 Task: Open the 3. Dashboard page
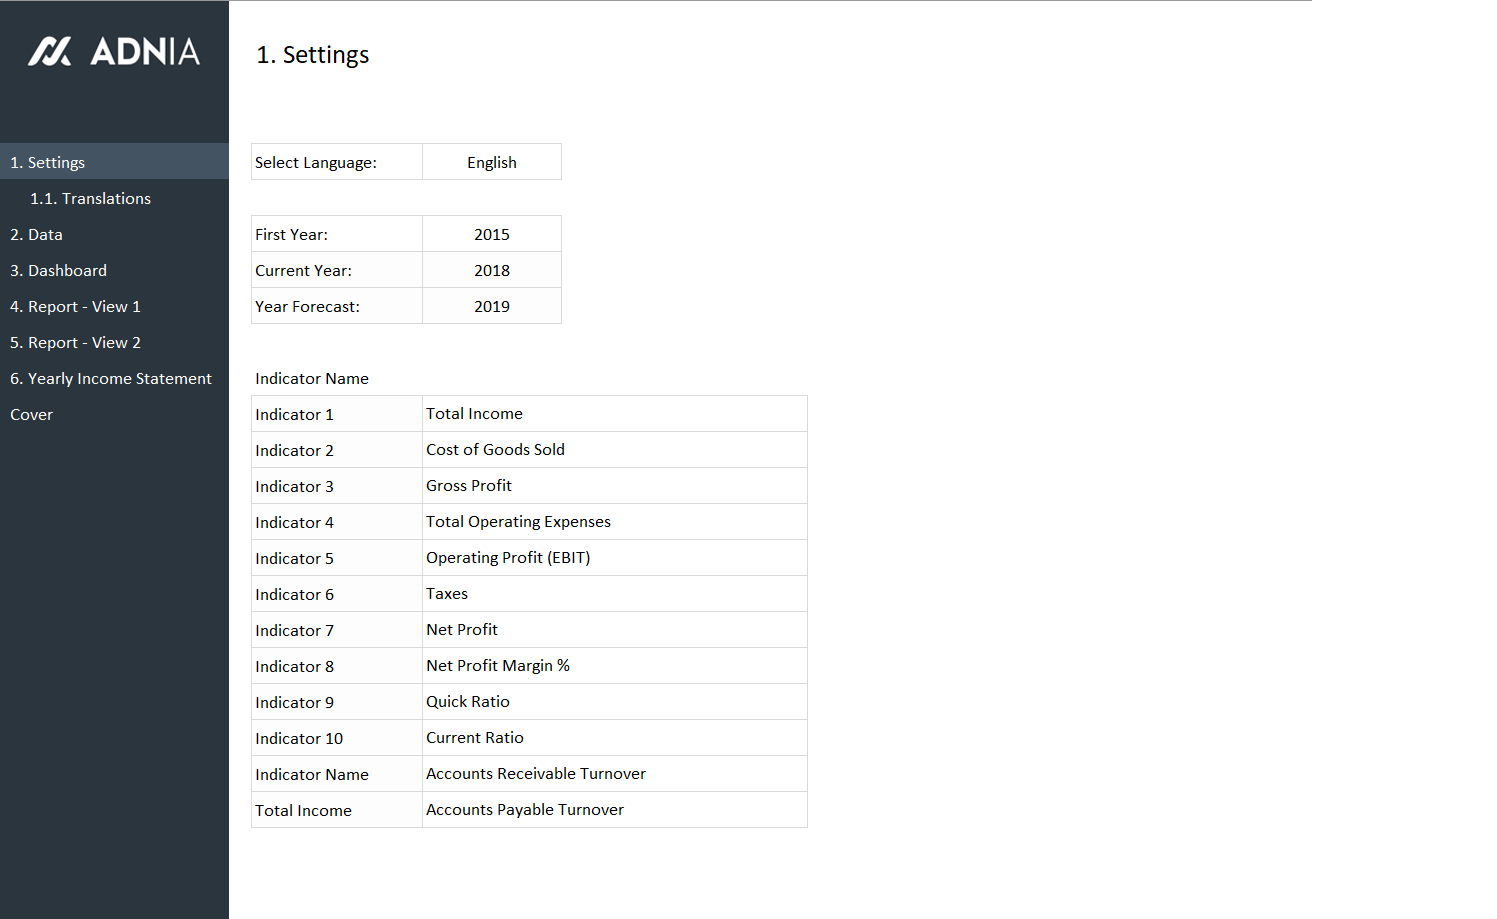(x=58, y=270)
